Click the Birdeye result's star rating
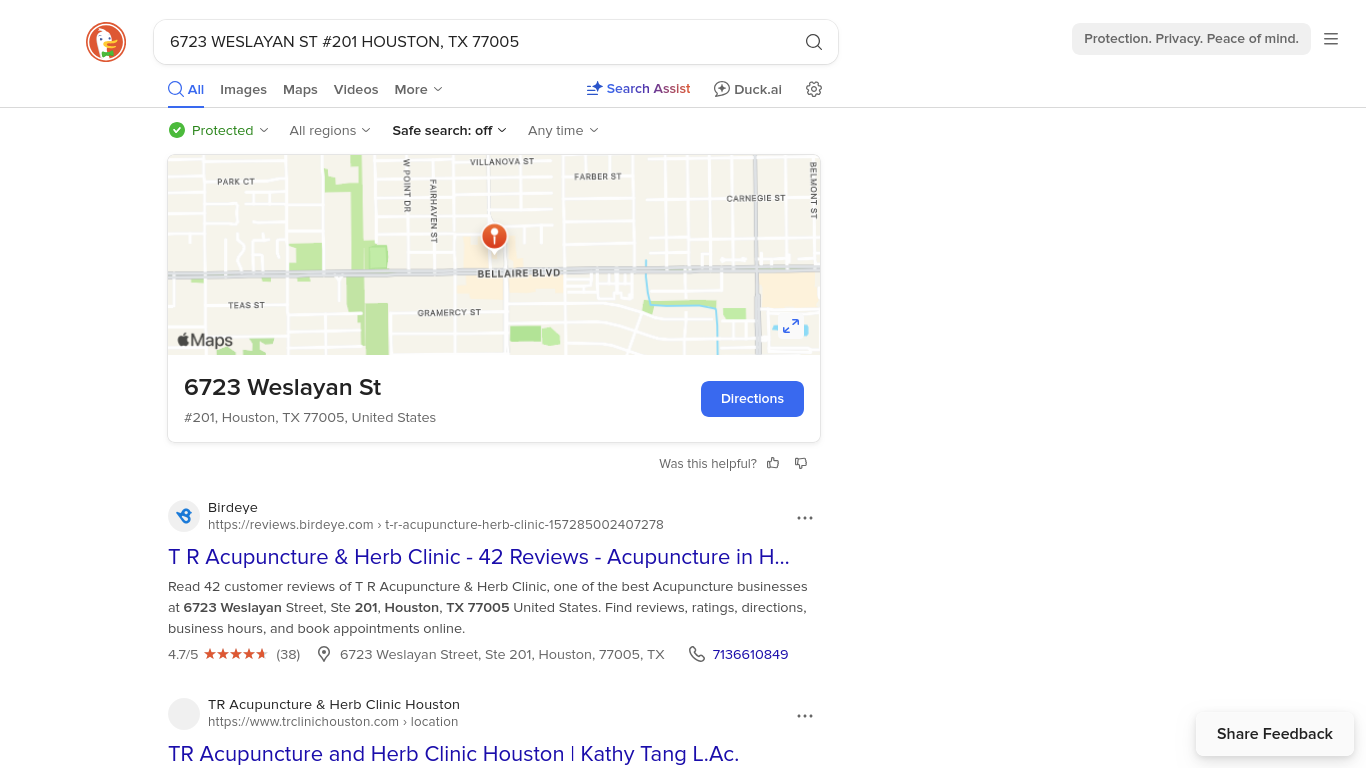The image size is (1366, 768). click(x=236, y=654)
